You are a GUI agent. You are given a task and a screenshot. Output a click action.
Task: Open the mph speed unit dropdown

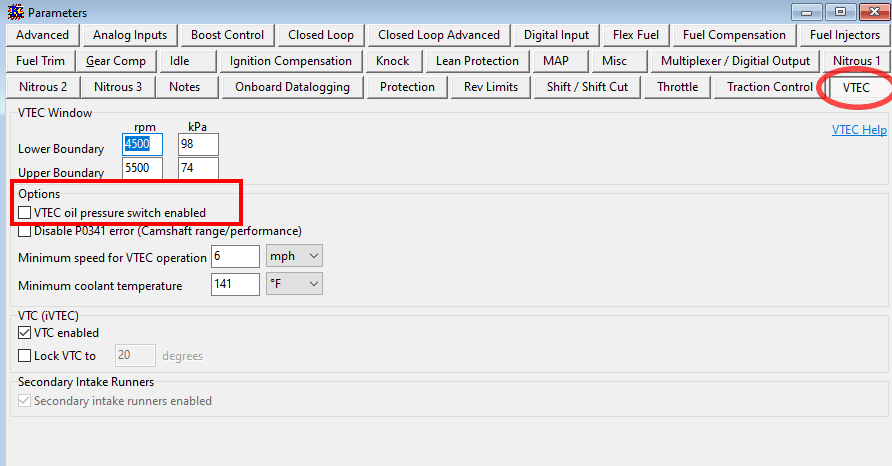294,256
